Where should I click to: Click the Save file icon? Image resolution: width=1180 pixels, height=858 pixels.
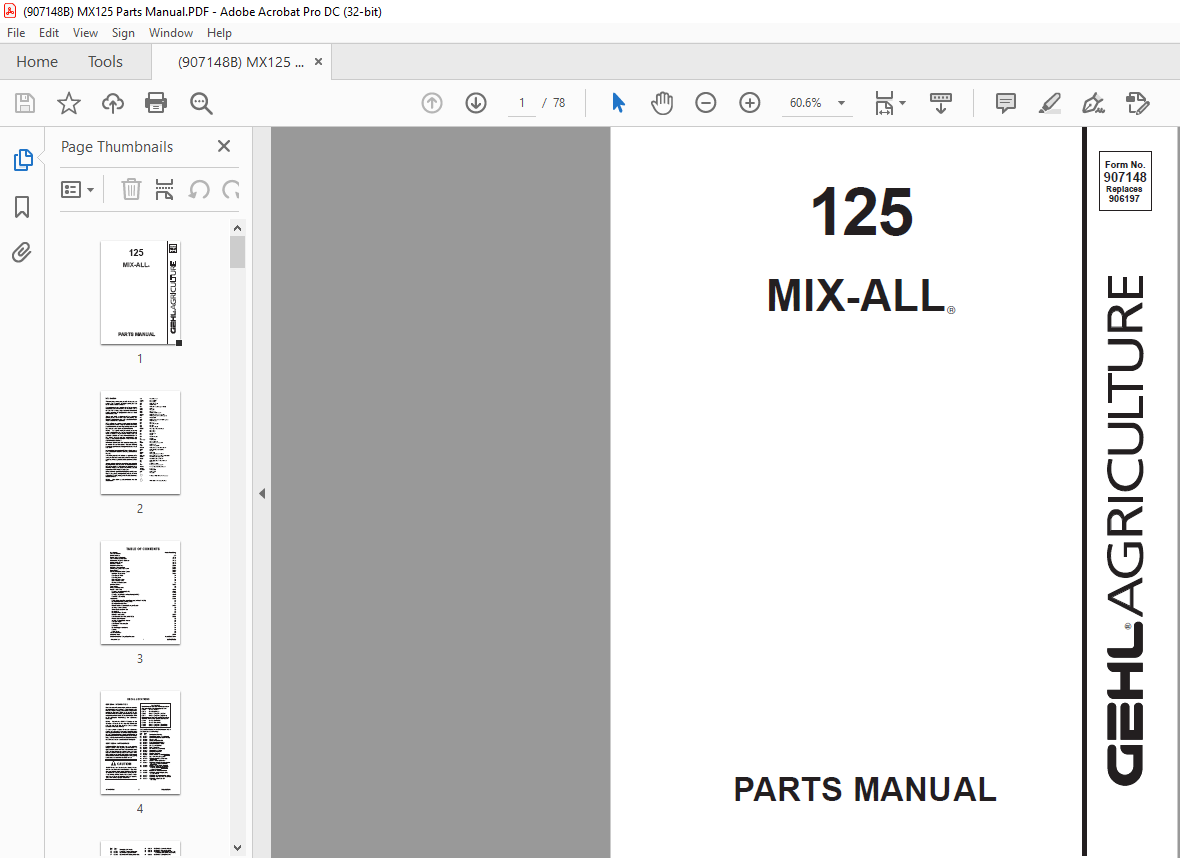25,103
